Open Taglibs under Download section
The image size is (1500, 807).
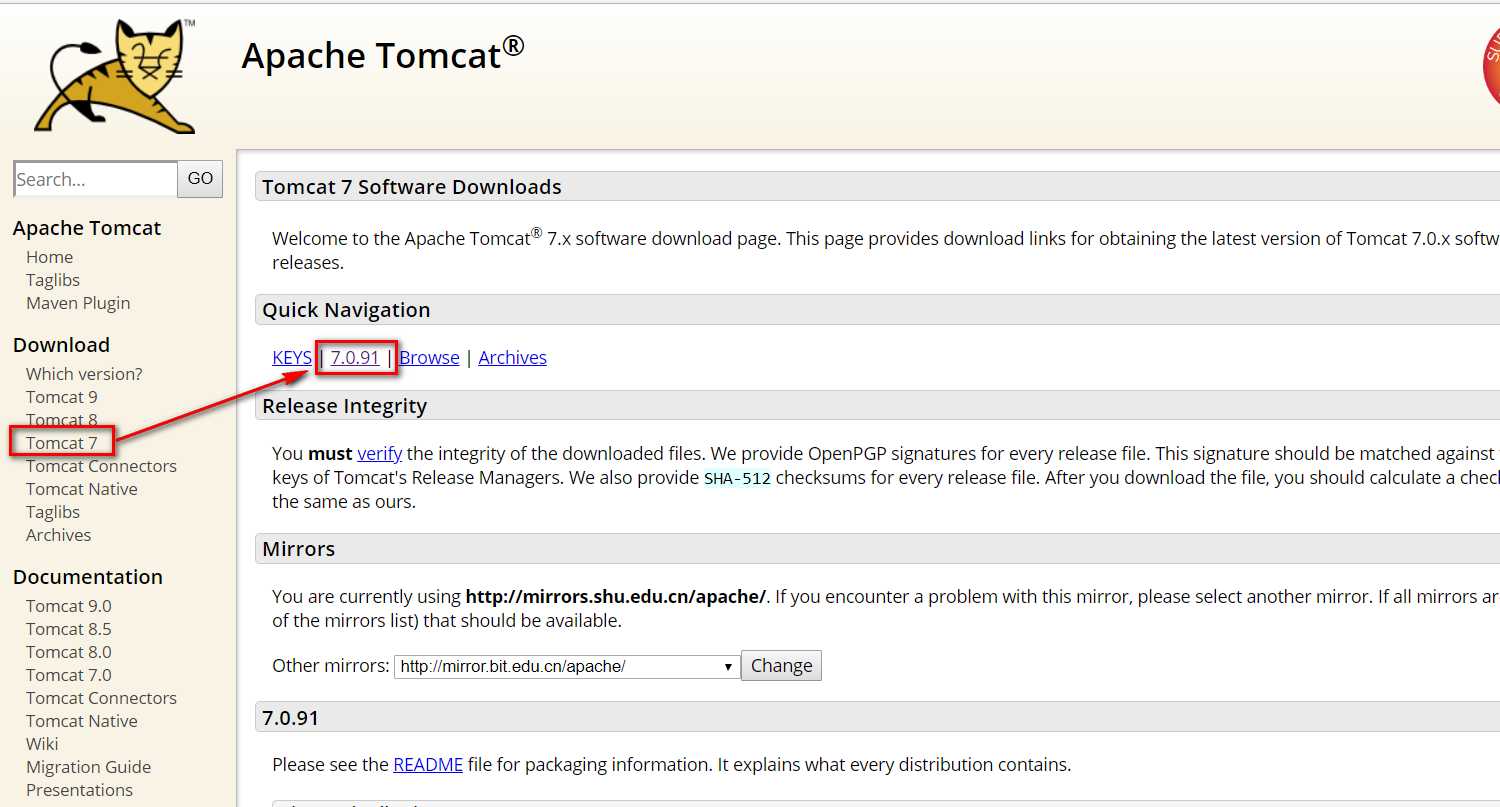coord(53,512)
